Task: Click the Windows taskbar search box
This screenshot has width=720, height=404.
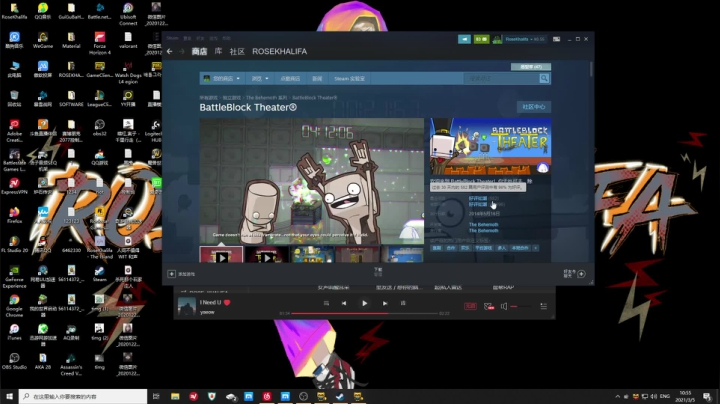Action: pos(83,396)
